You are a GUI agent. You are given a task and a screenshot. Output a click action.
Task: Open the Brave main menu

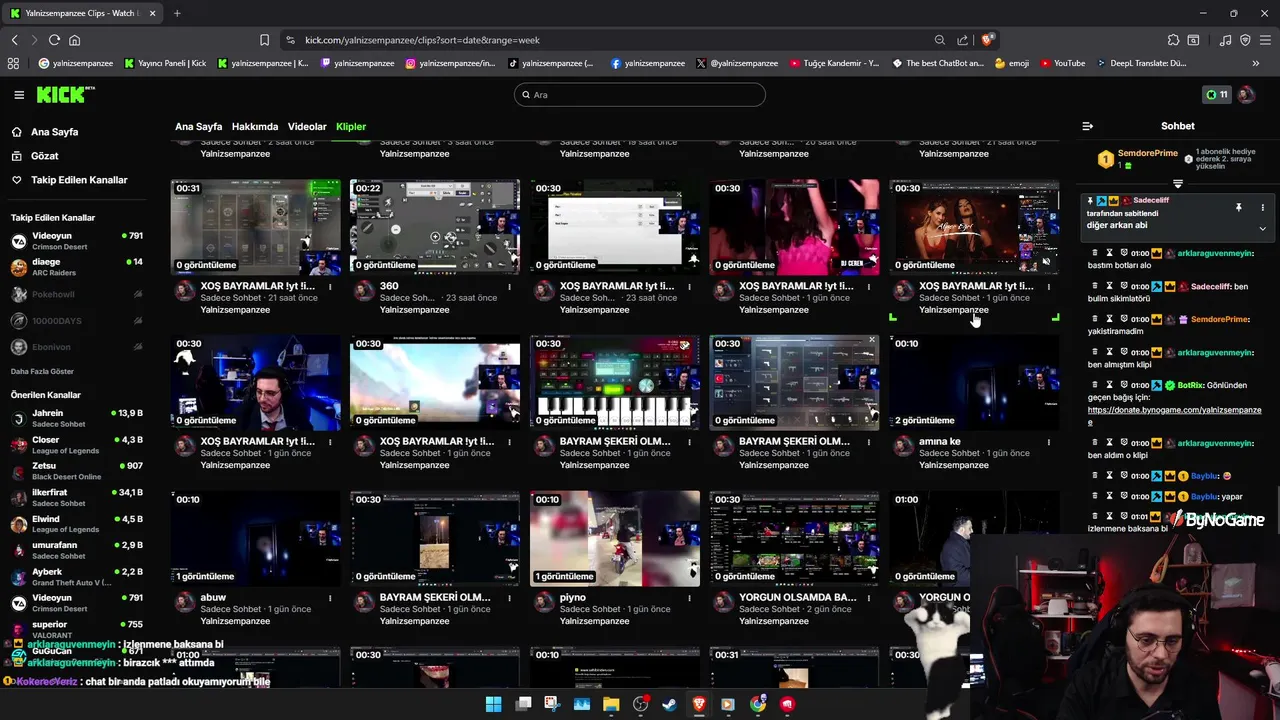(x=1264, y=40)
